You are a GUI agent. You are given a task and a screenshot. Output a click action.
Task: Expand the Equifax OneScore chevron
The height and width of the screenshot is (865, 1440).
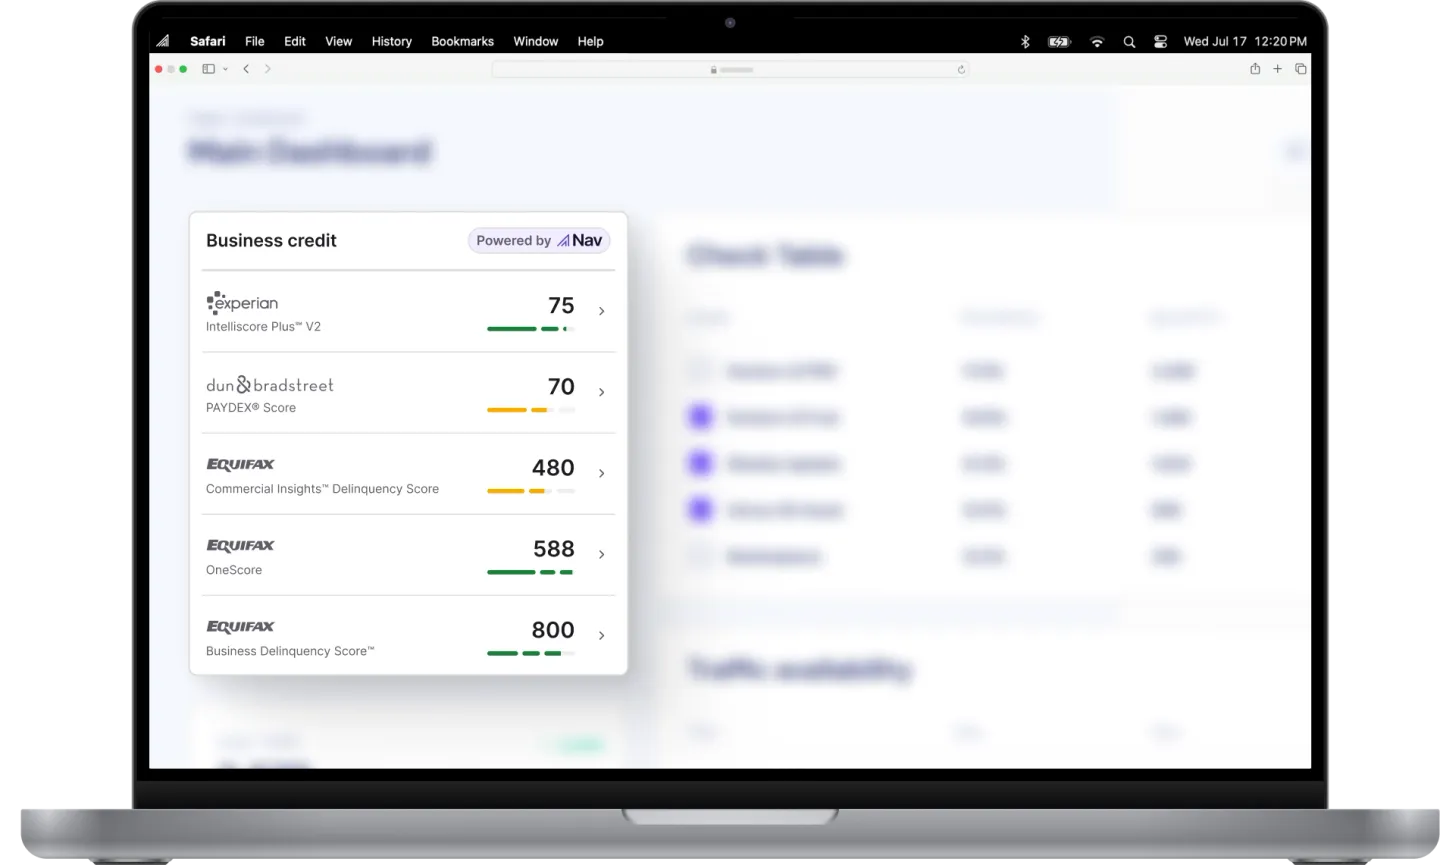(601, 554)
